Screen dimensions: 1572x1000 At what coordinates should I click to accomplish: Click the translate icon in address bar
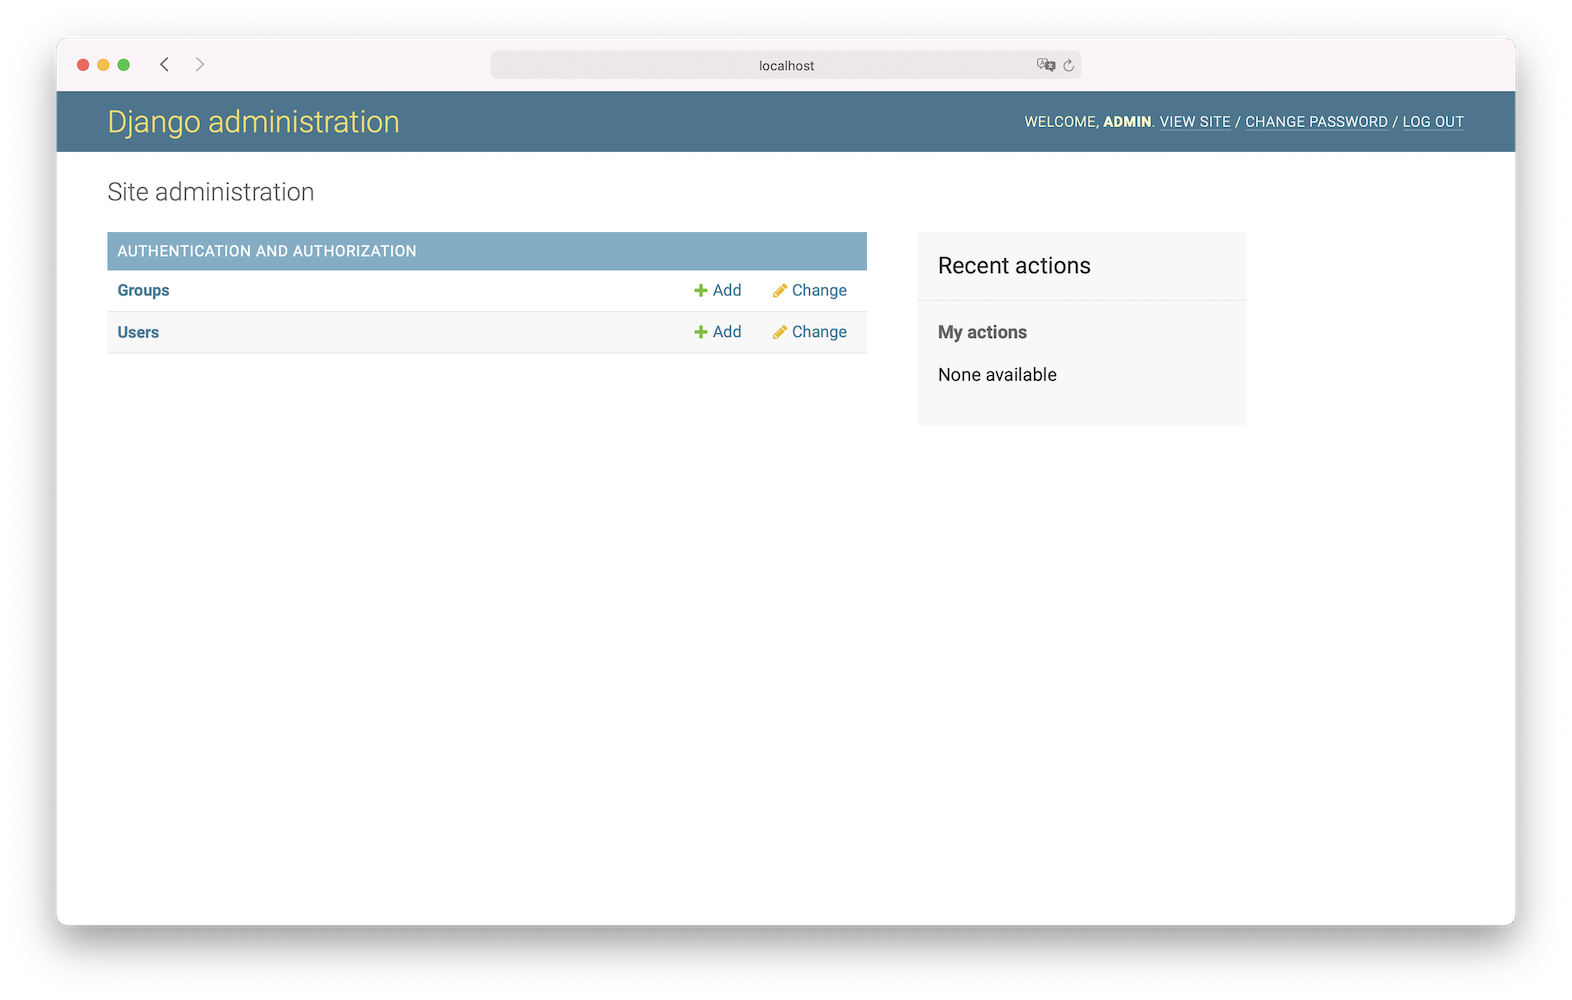click(x=1046, y=65)
